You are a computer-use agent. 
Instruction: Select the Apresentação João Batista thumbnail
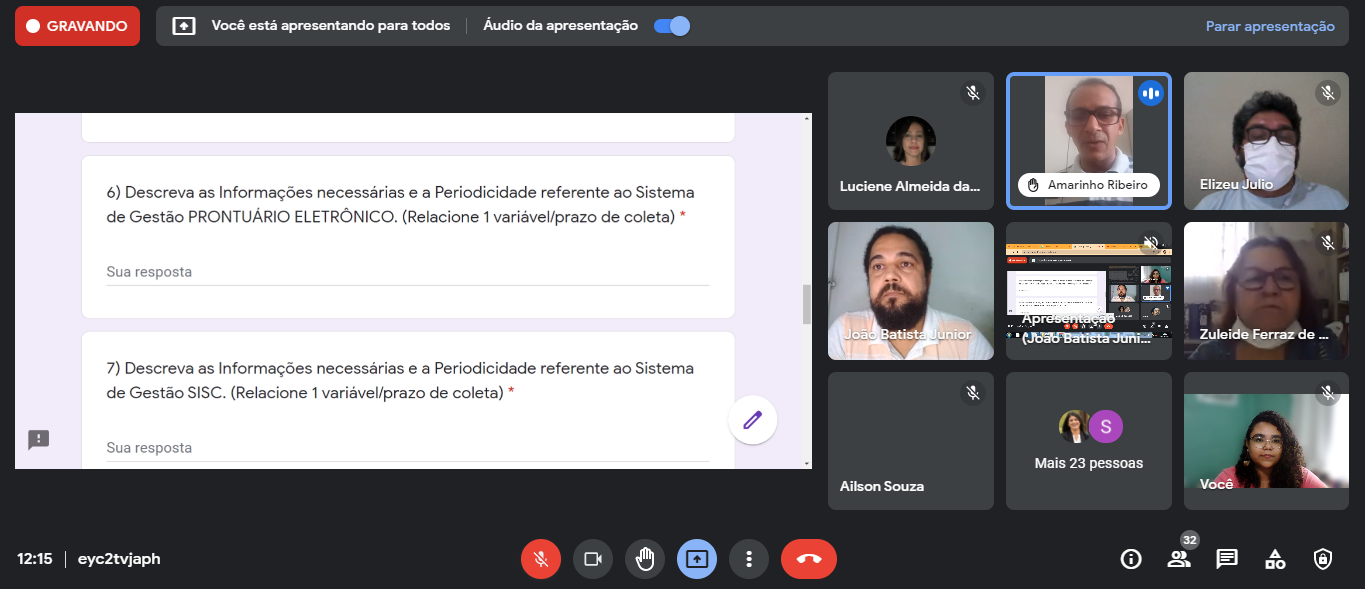(x=1088, y=291)
